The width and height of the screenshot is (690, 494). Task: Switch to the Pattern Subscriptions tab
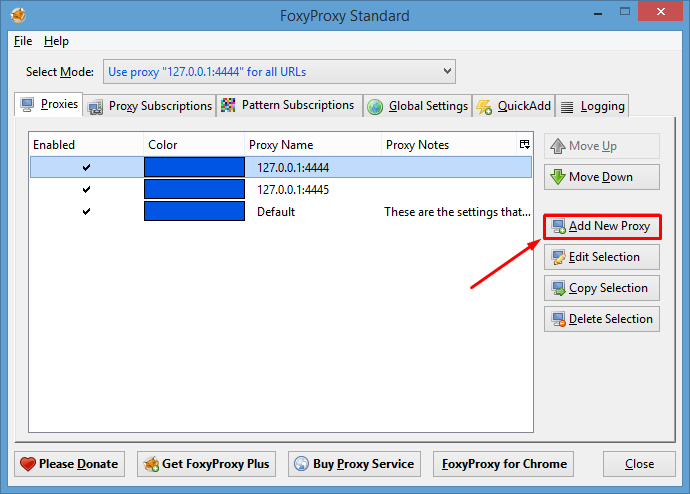(289, 106)
